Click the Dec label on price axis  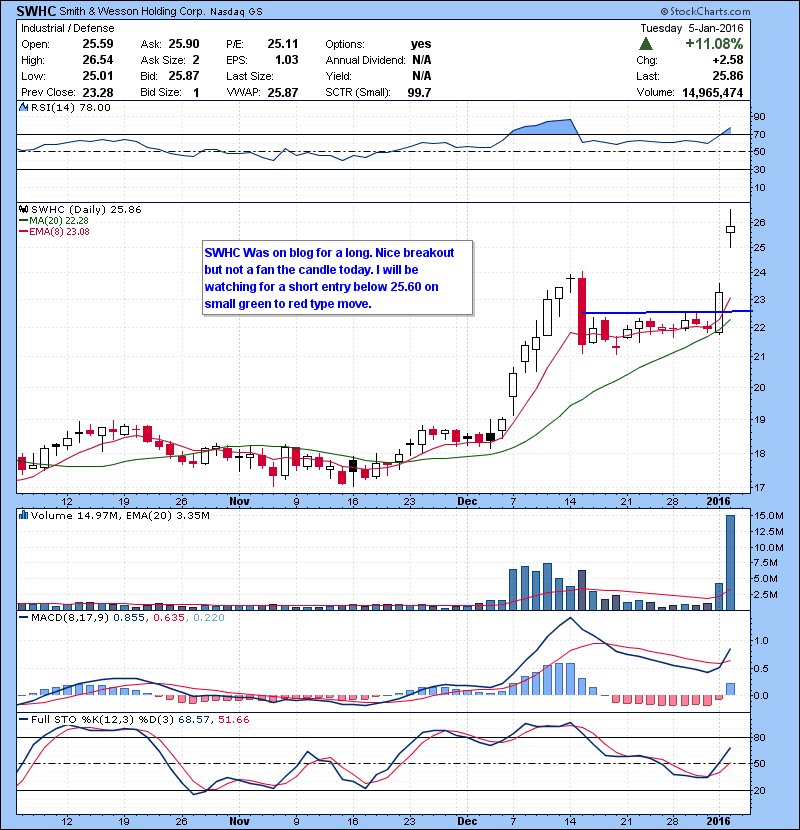point(467,501)
